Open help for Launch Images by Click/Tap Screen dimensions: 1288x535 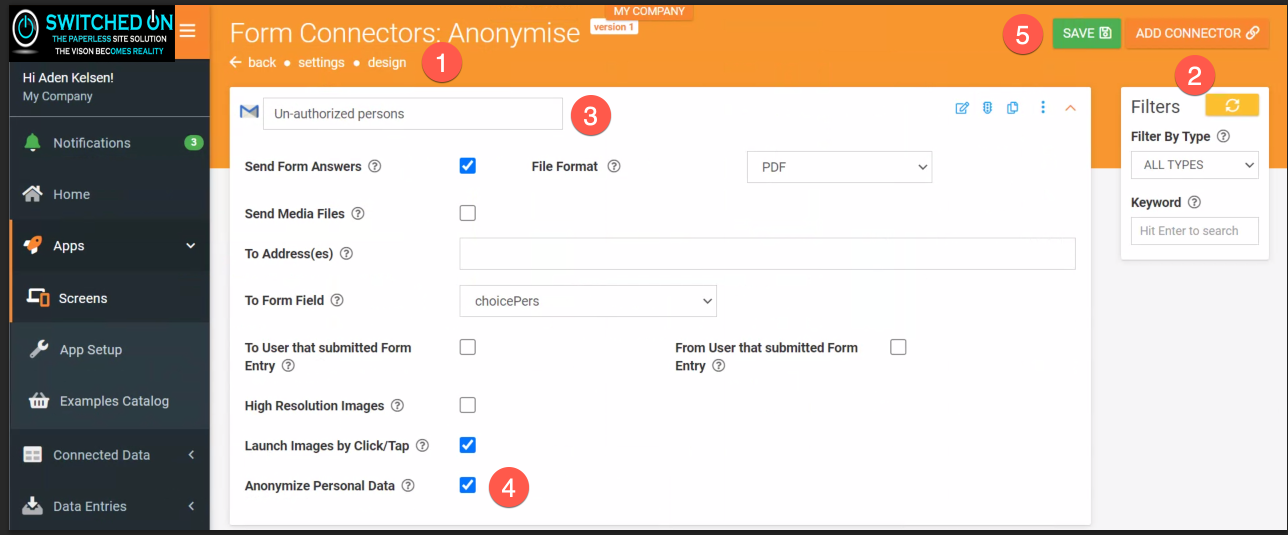pos(422,445)
